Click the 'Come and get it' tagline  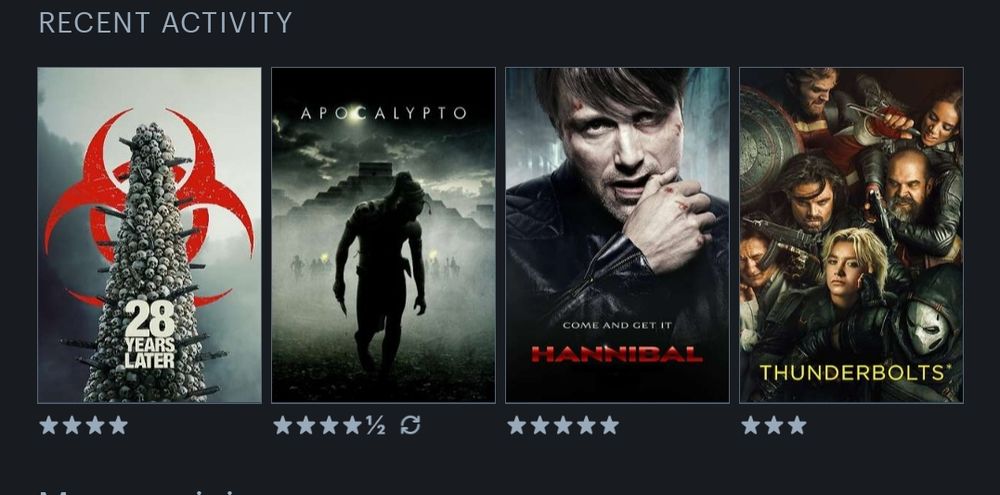[x=617, y=325]
